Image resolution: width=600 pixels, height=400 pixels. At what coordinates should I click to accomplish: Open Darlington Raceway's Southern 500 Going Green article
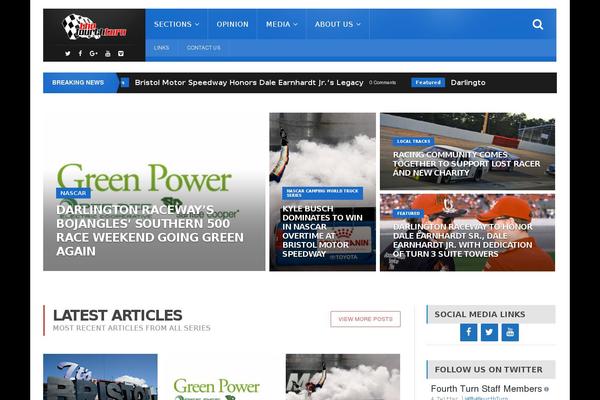tap(150, 230)
